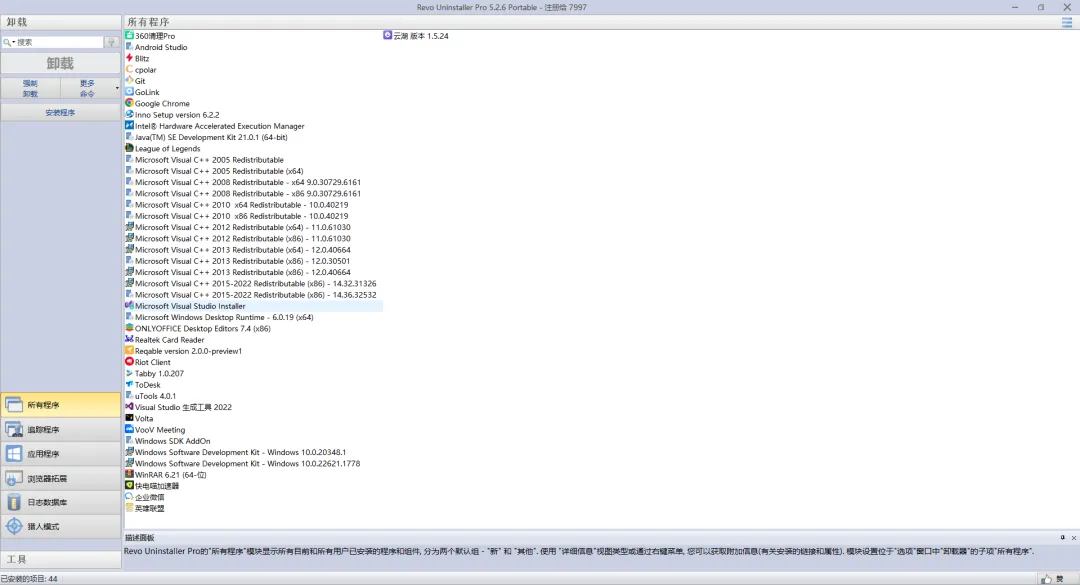Viewport: 1080px width, 585px height.
Task: Select the Android Studio icon in list
Action: (x=129, y=46)
